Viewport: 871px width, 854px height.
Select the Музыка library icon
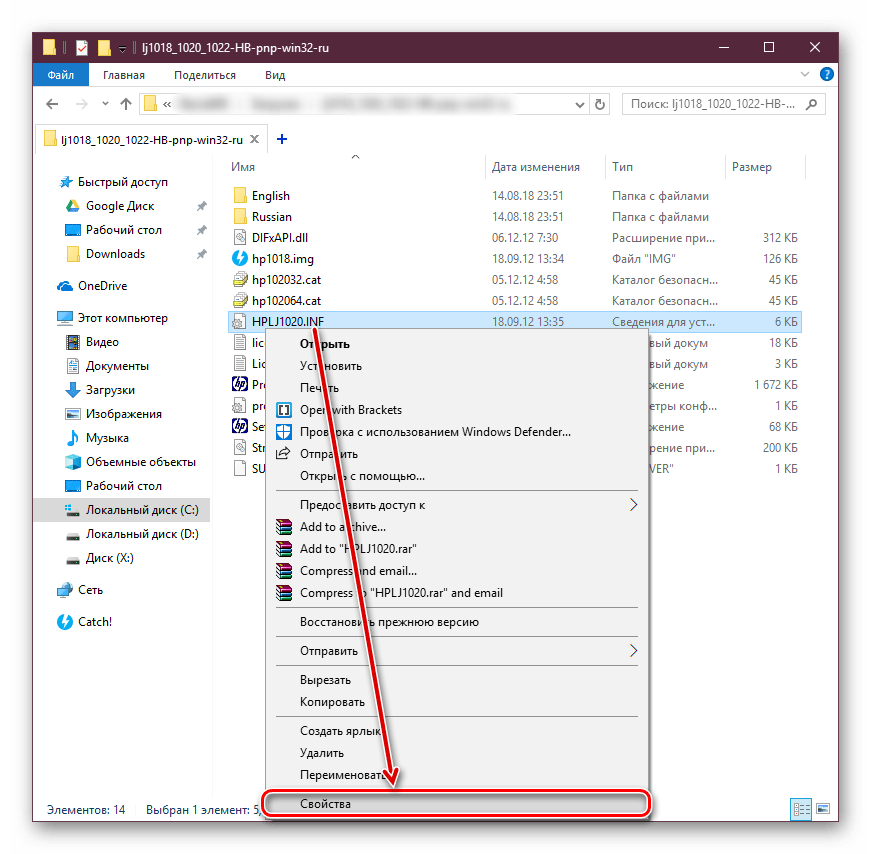tap(72, 438)
